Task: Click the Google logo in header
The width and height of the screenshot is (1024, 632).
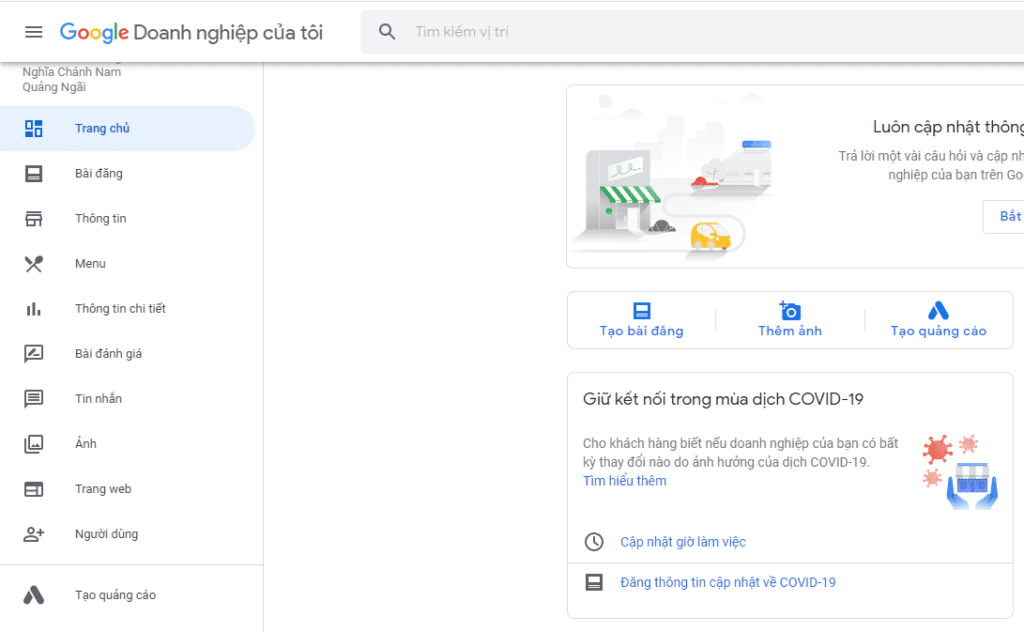Action: [94, 32]
